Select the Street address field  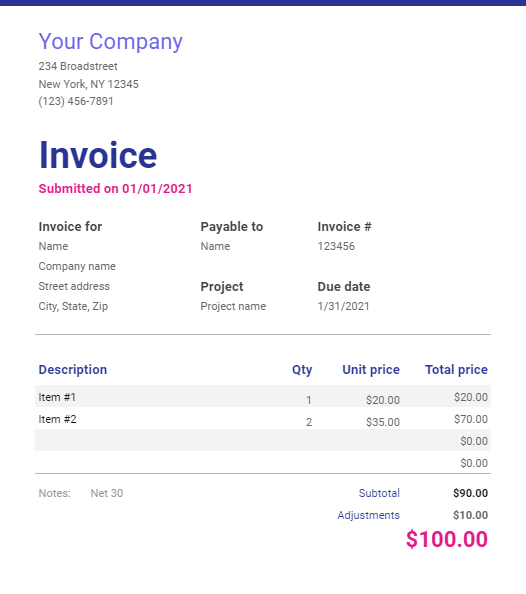pos(74,286)
